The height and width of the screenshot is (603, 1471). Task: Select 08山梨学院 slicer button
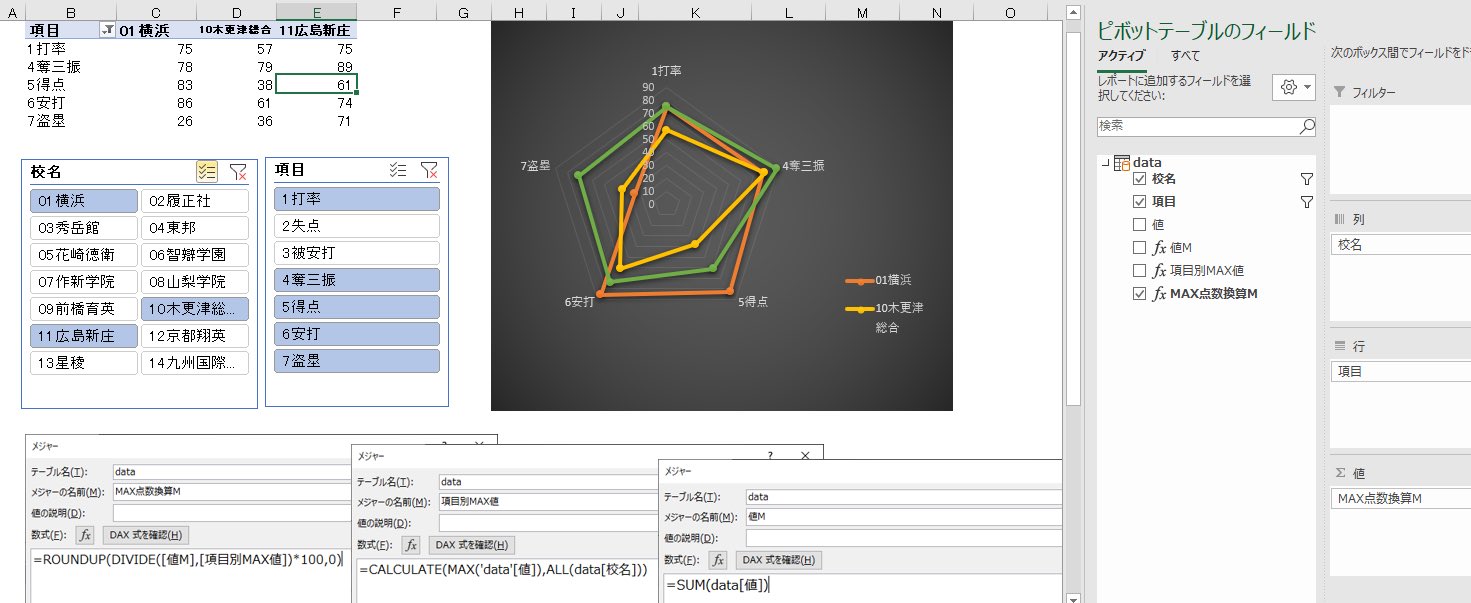point(194,282)
